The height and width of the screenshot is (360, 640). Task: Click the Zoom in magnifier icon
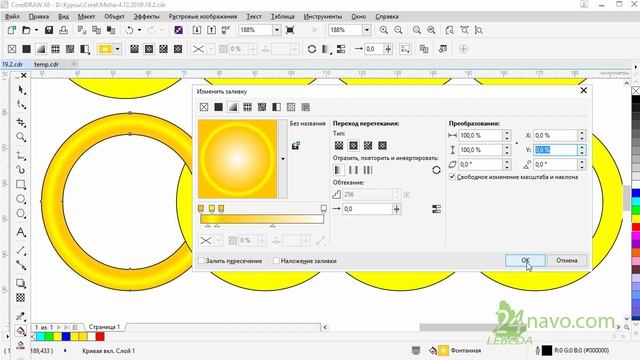[384, 30]
